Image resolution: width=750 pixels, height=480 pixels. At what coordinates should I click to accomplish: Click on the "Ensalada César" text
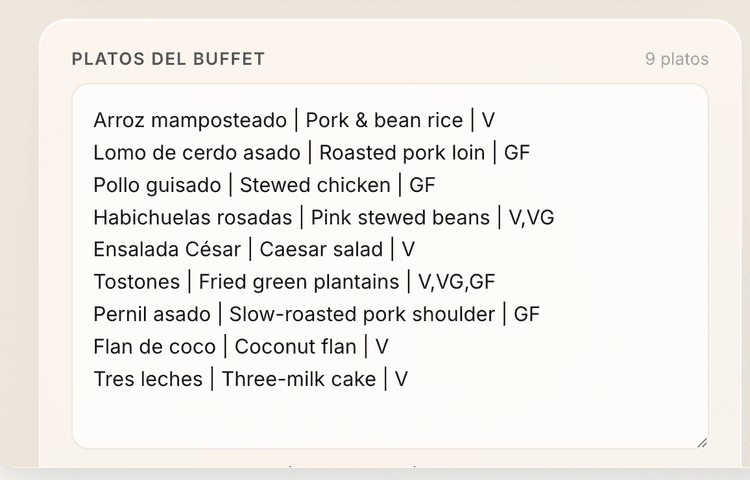167,249
